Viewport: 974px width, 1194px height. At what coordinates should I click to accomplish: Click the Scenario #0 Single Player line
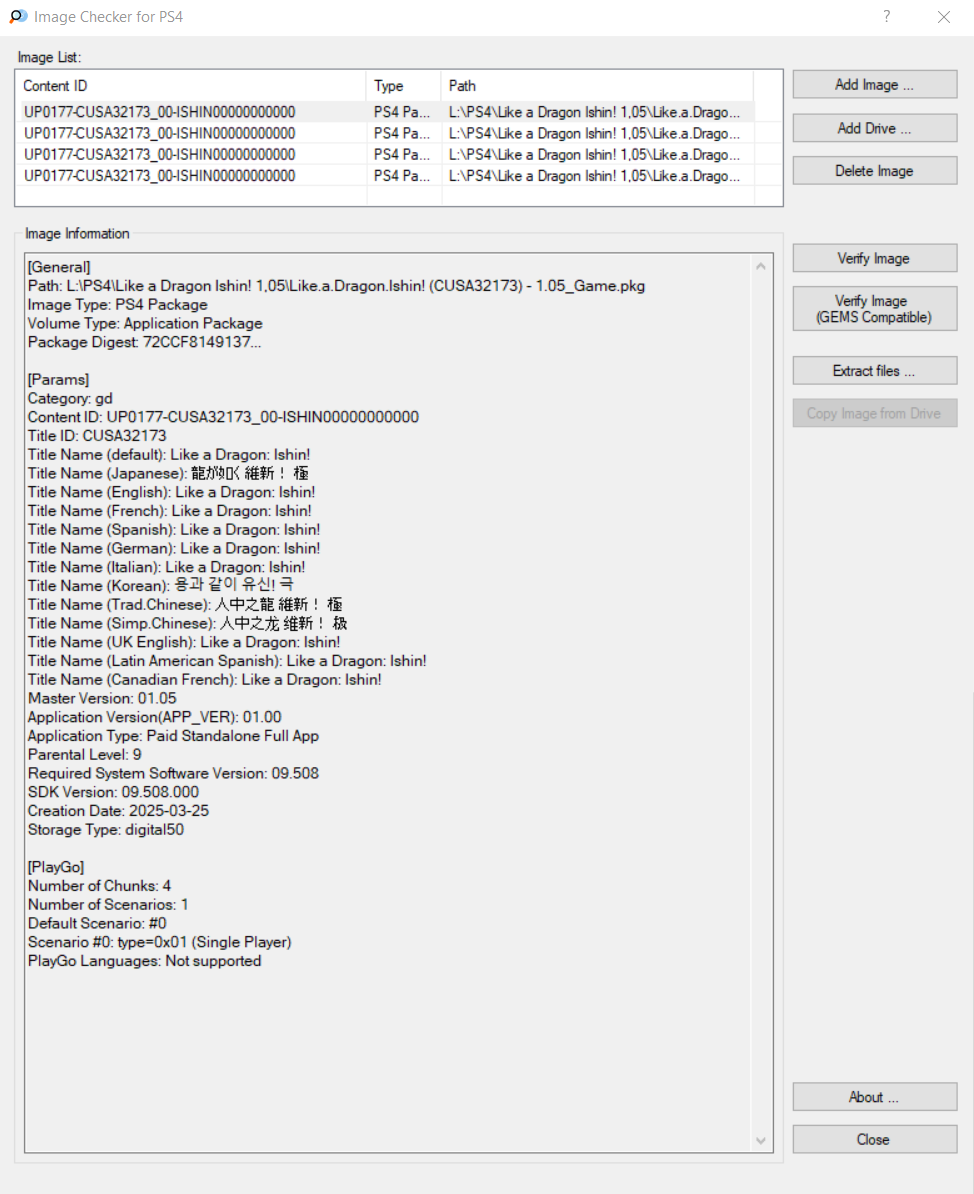pos(160,942)
